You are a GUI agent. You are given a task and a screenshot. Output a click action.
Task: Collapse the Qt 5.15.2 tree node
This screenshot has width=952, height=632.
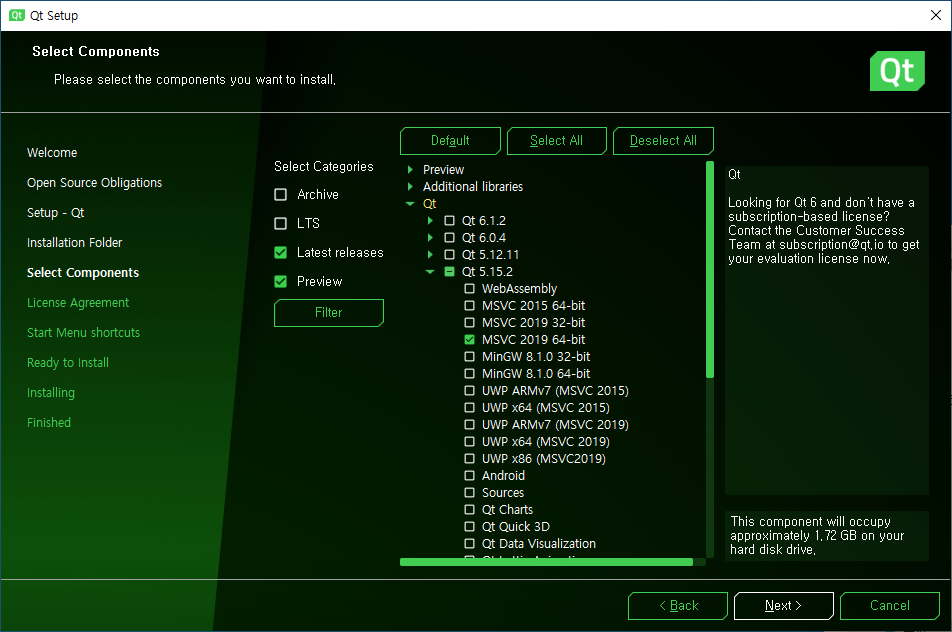pos(430,272)
